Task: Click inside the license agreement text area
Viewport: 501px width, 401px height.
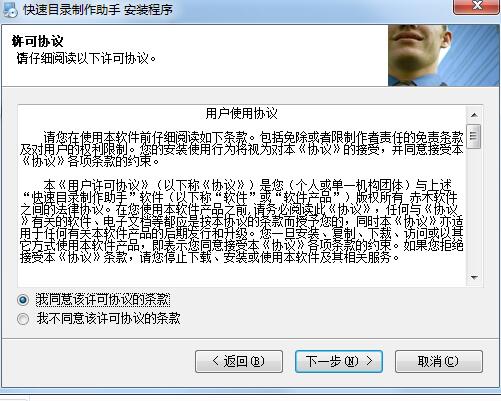Action: 242,196
